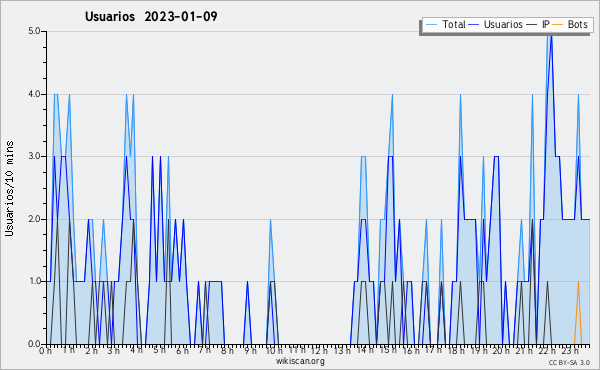Click the orange Bots spike near 23 h
The image size is (600, 370).
click(578, 313)
